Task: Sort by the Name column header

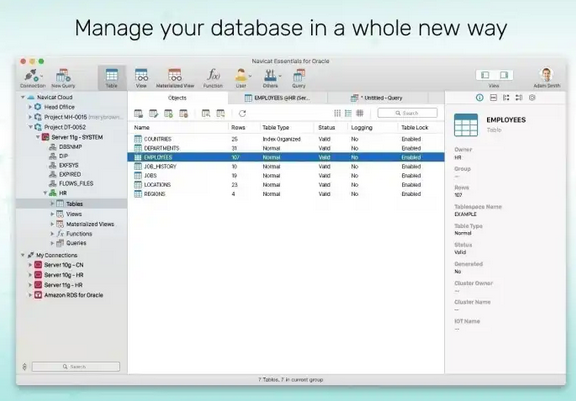Action: click(x=142, y=127)
